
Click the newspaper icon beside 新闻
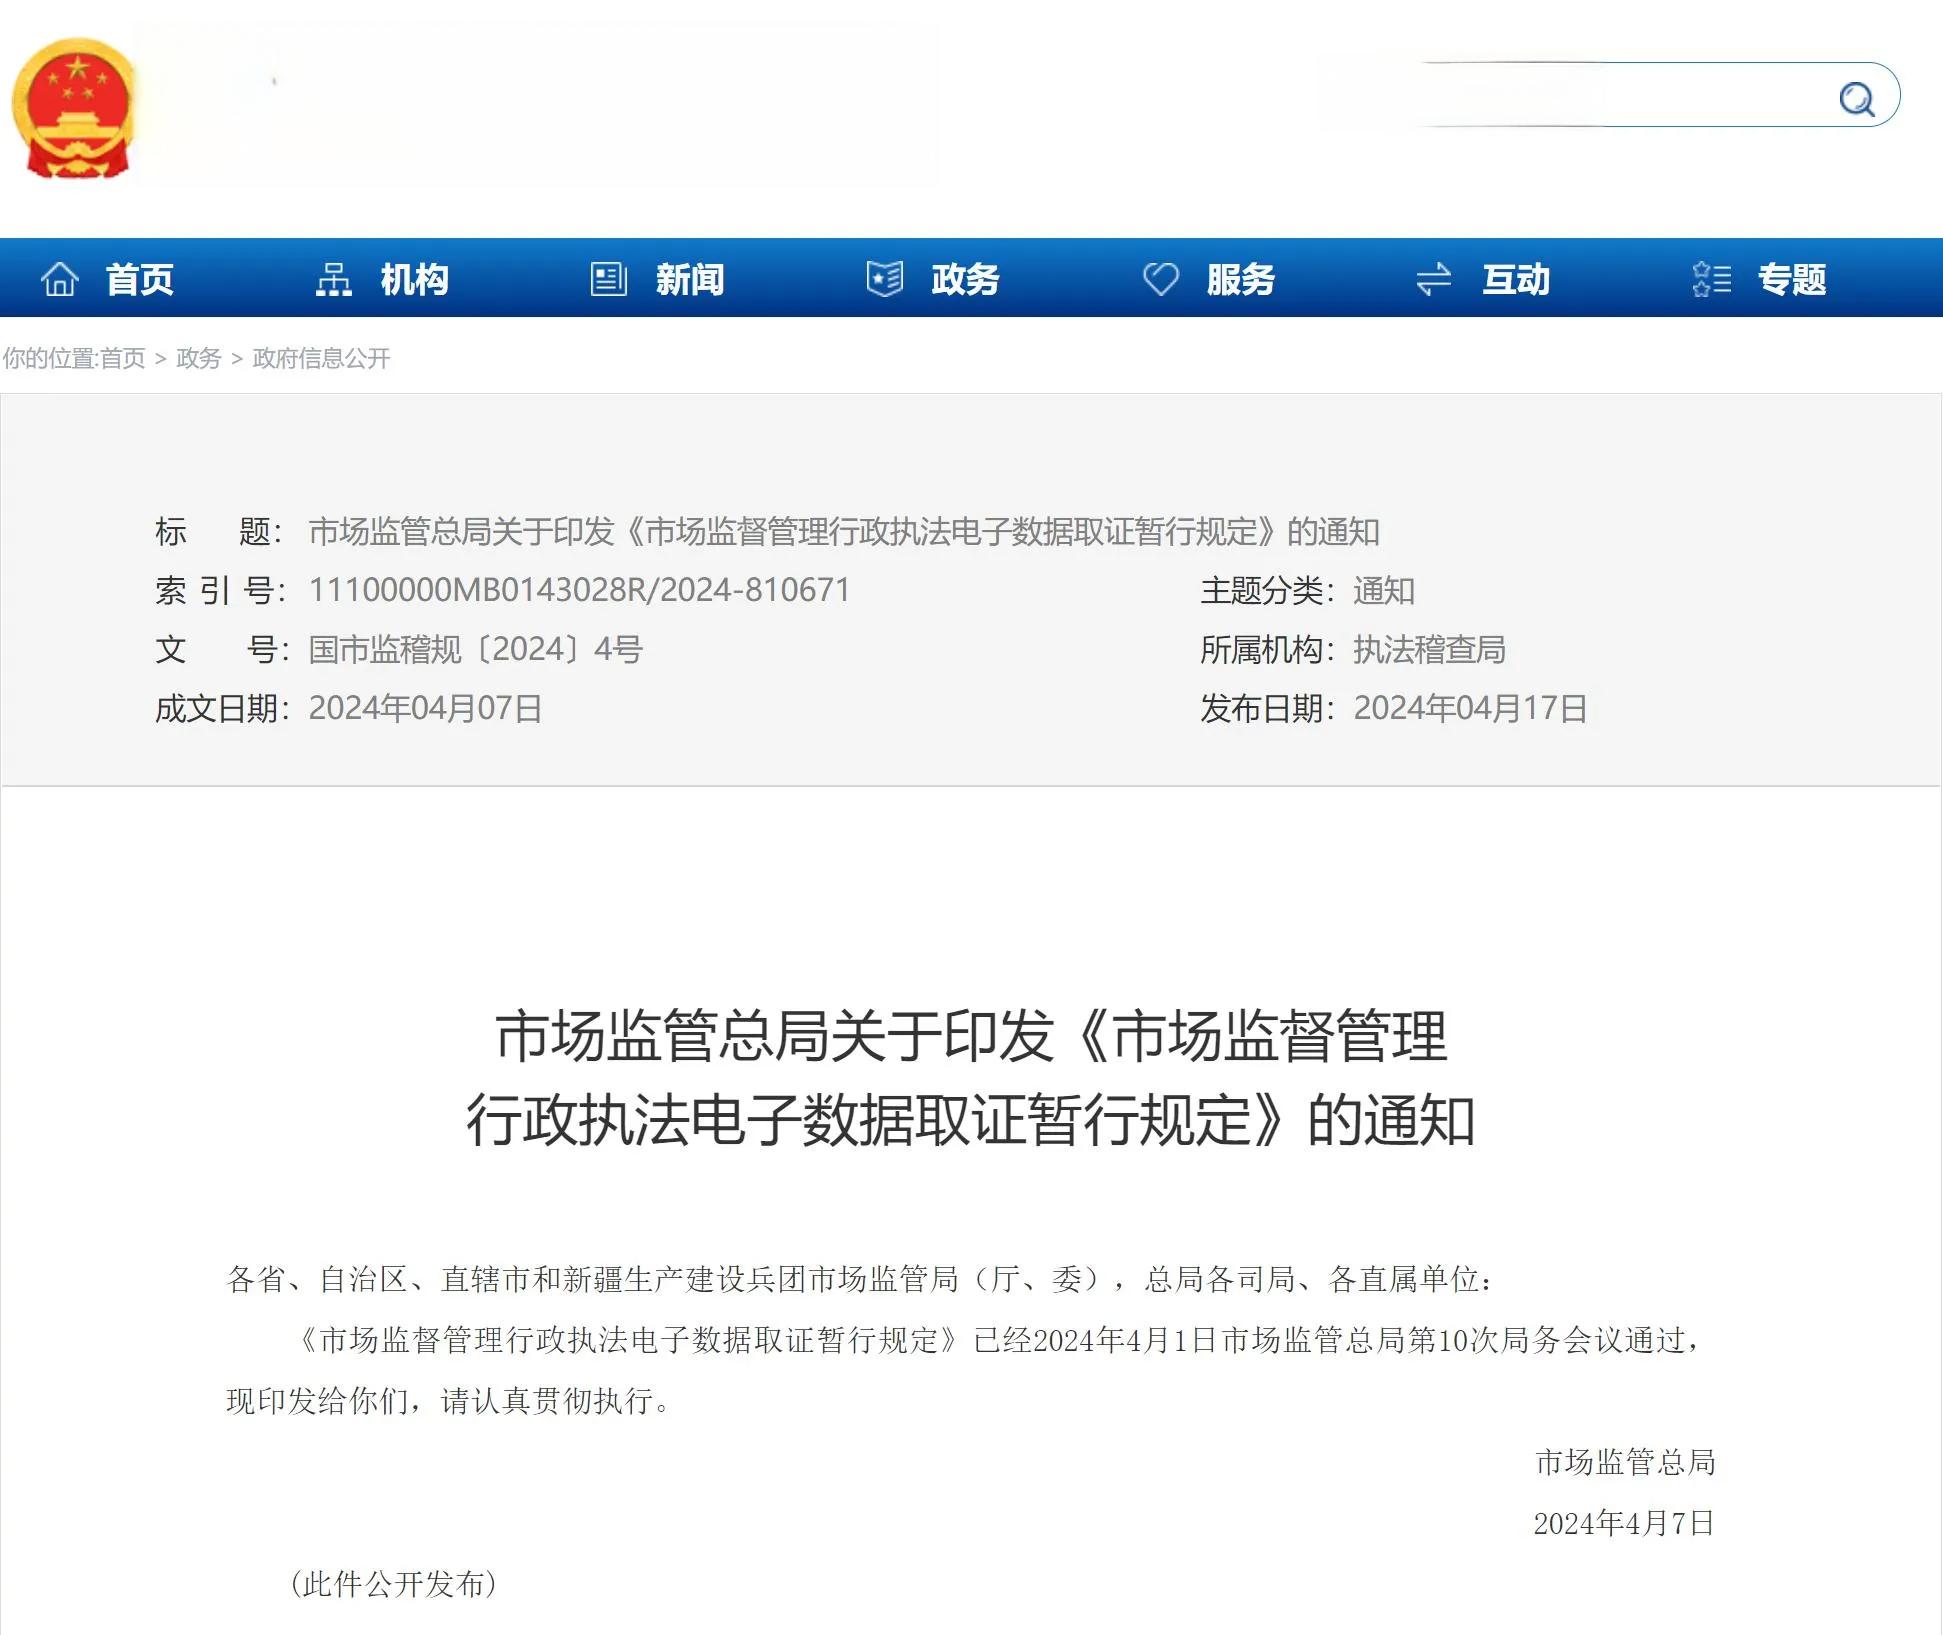coord(608,279)
